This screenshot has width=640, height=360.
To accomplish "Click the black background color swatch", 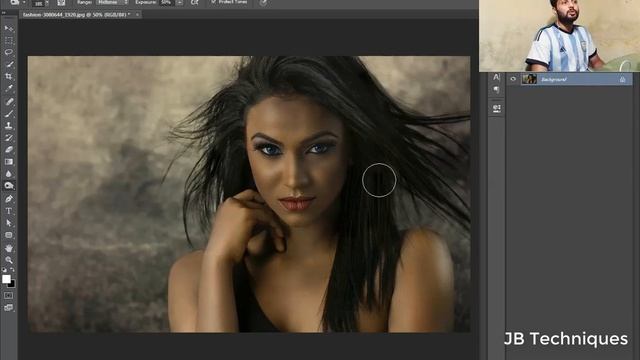I will pos(12,284).
